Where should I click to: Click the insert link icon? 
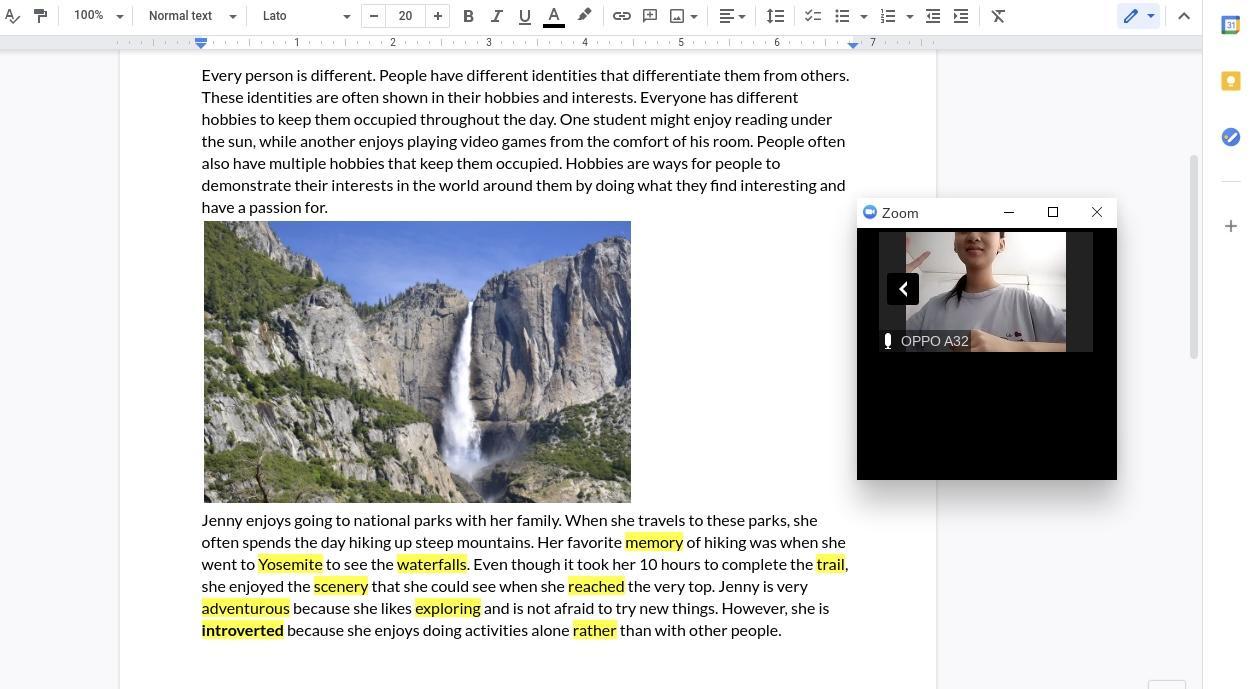[x=621, y=16]
